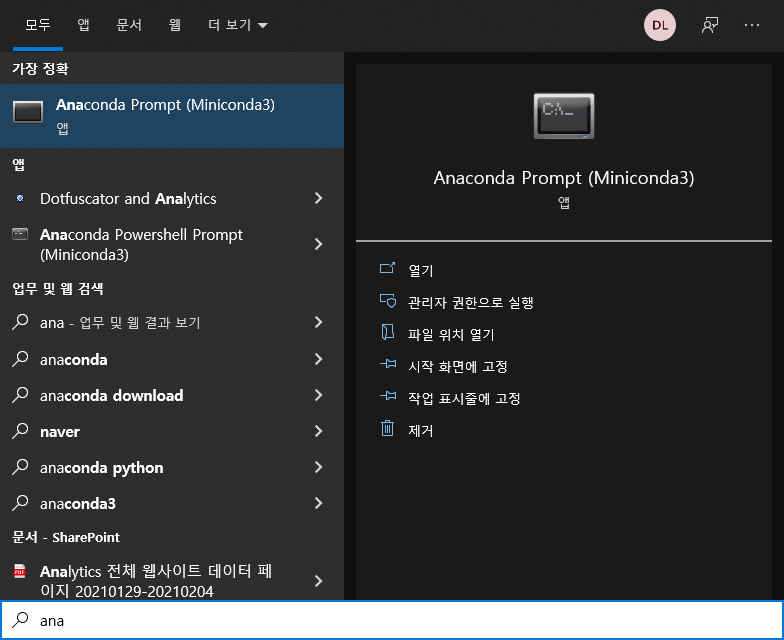Select the 모두 tab
Screen dimensions: 784x640
point(38,24)
